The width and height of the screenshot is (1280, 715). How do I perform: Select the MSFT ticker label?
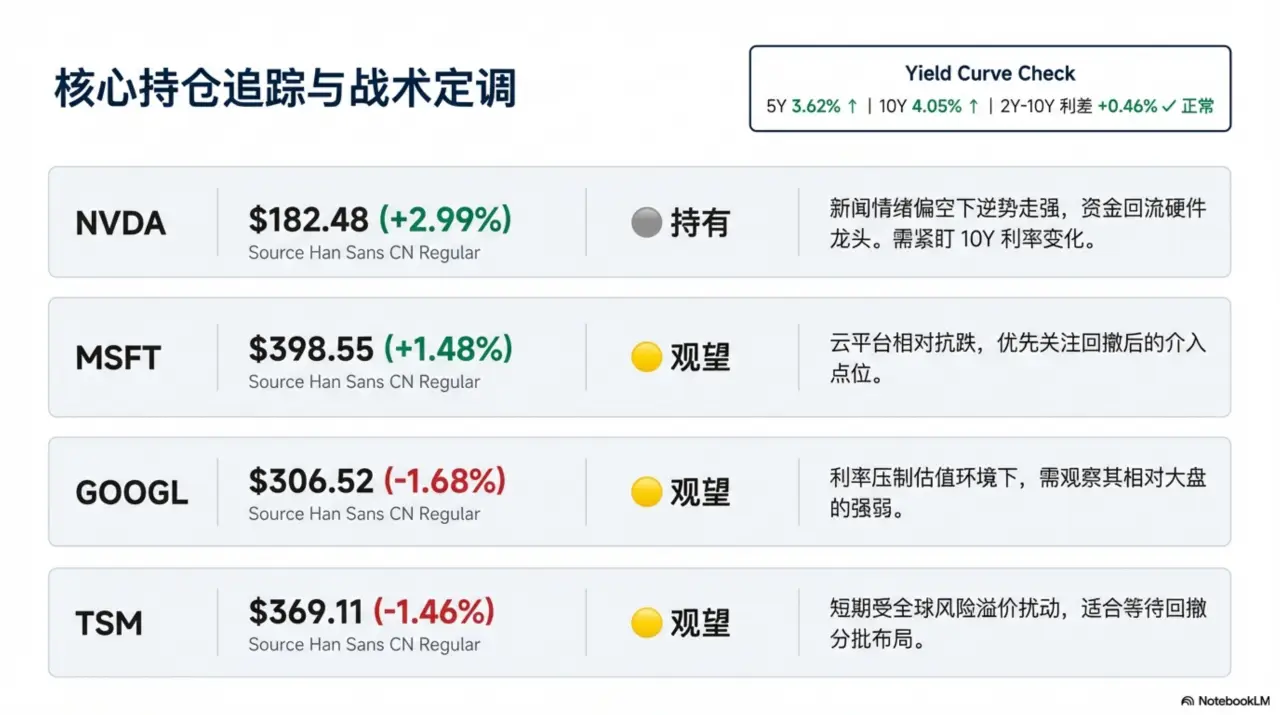pos(118,358)
